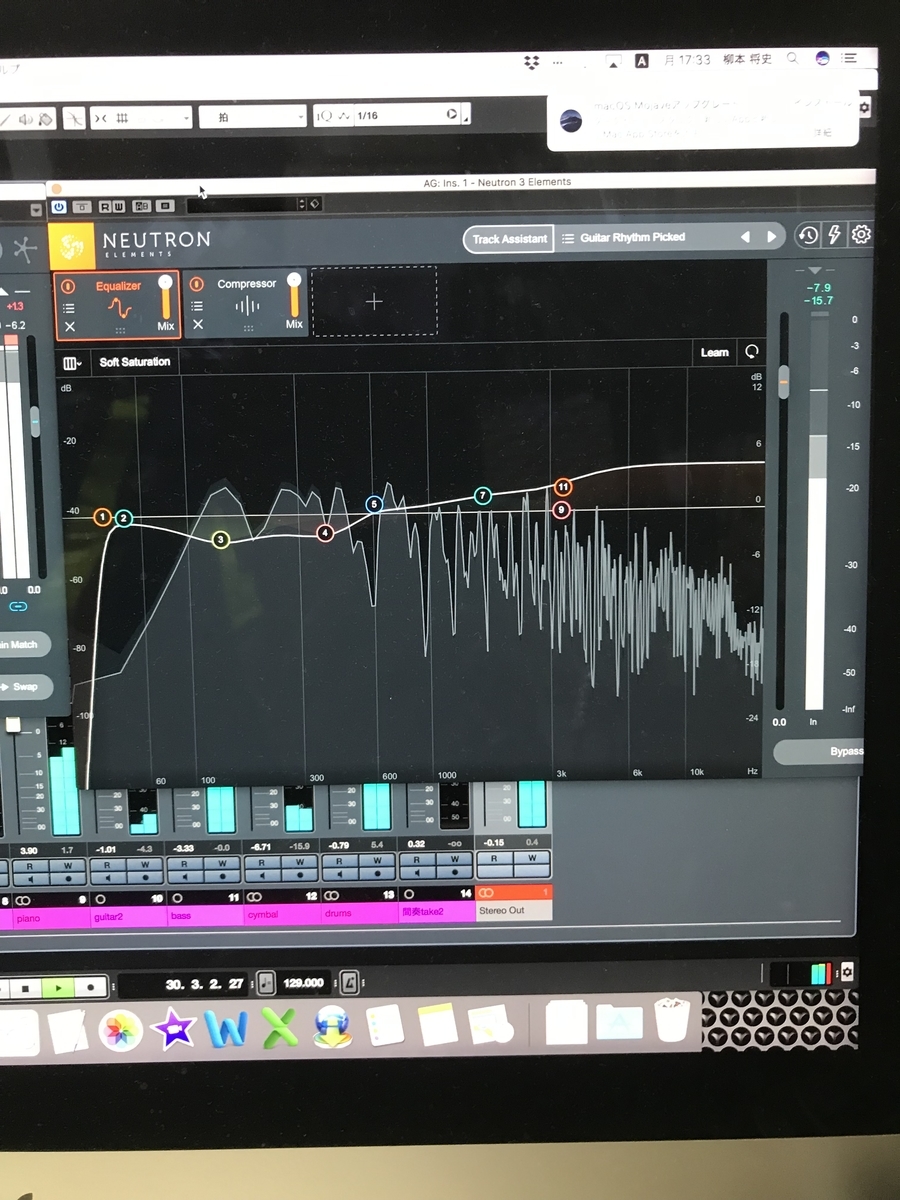Open the Guitar Rhythm Picked preset browser
900x1200 pixels.
(635, 238)
